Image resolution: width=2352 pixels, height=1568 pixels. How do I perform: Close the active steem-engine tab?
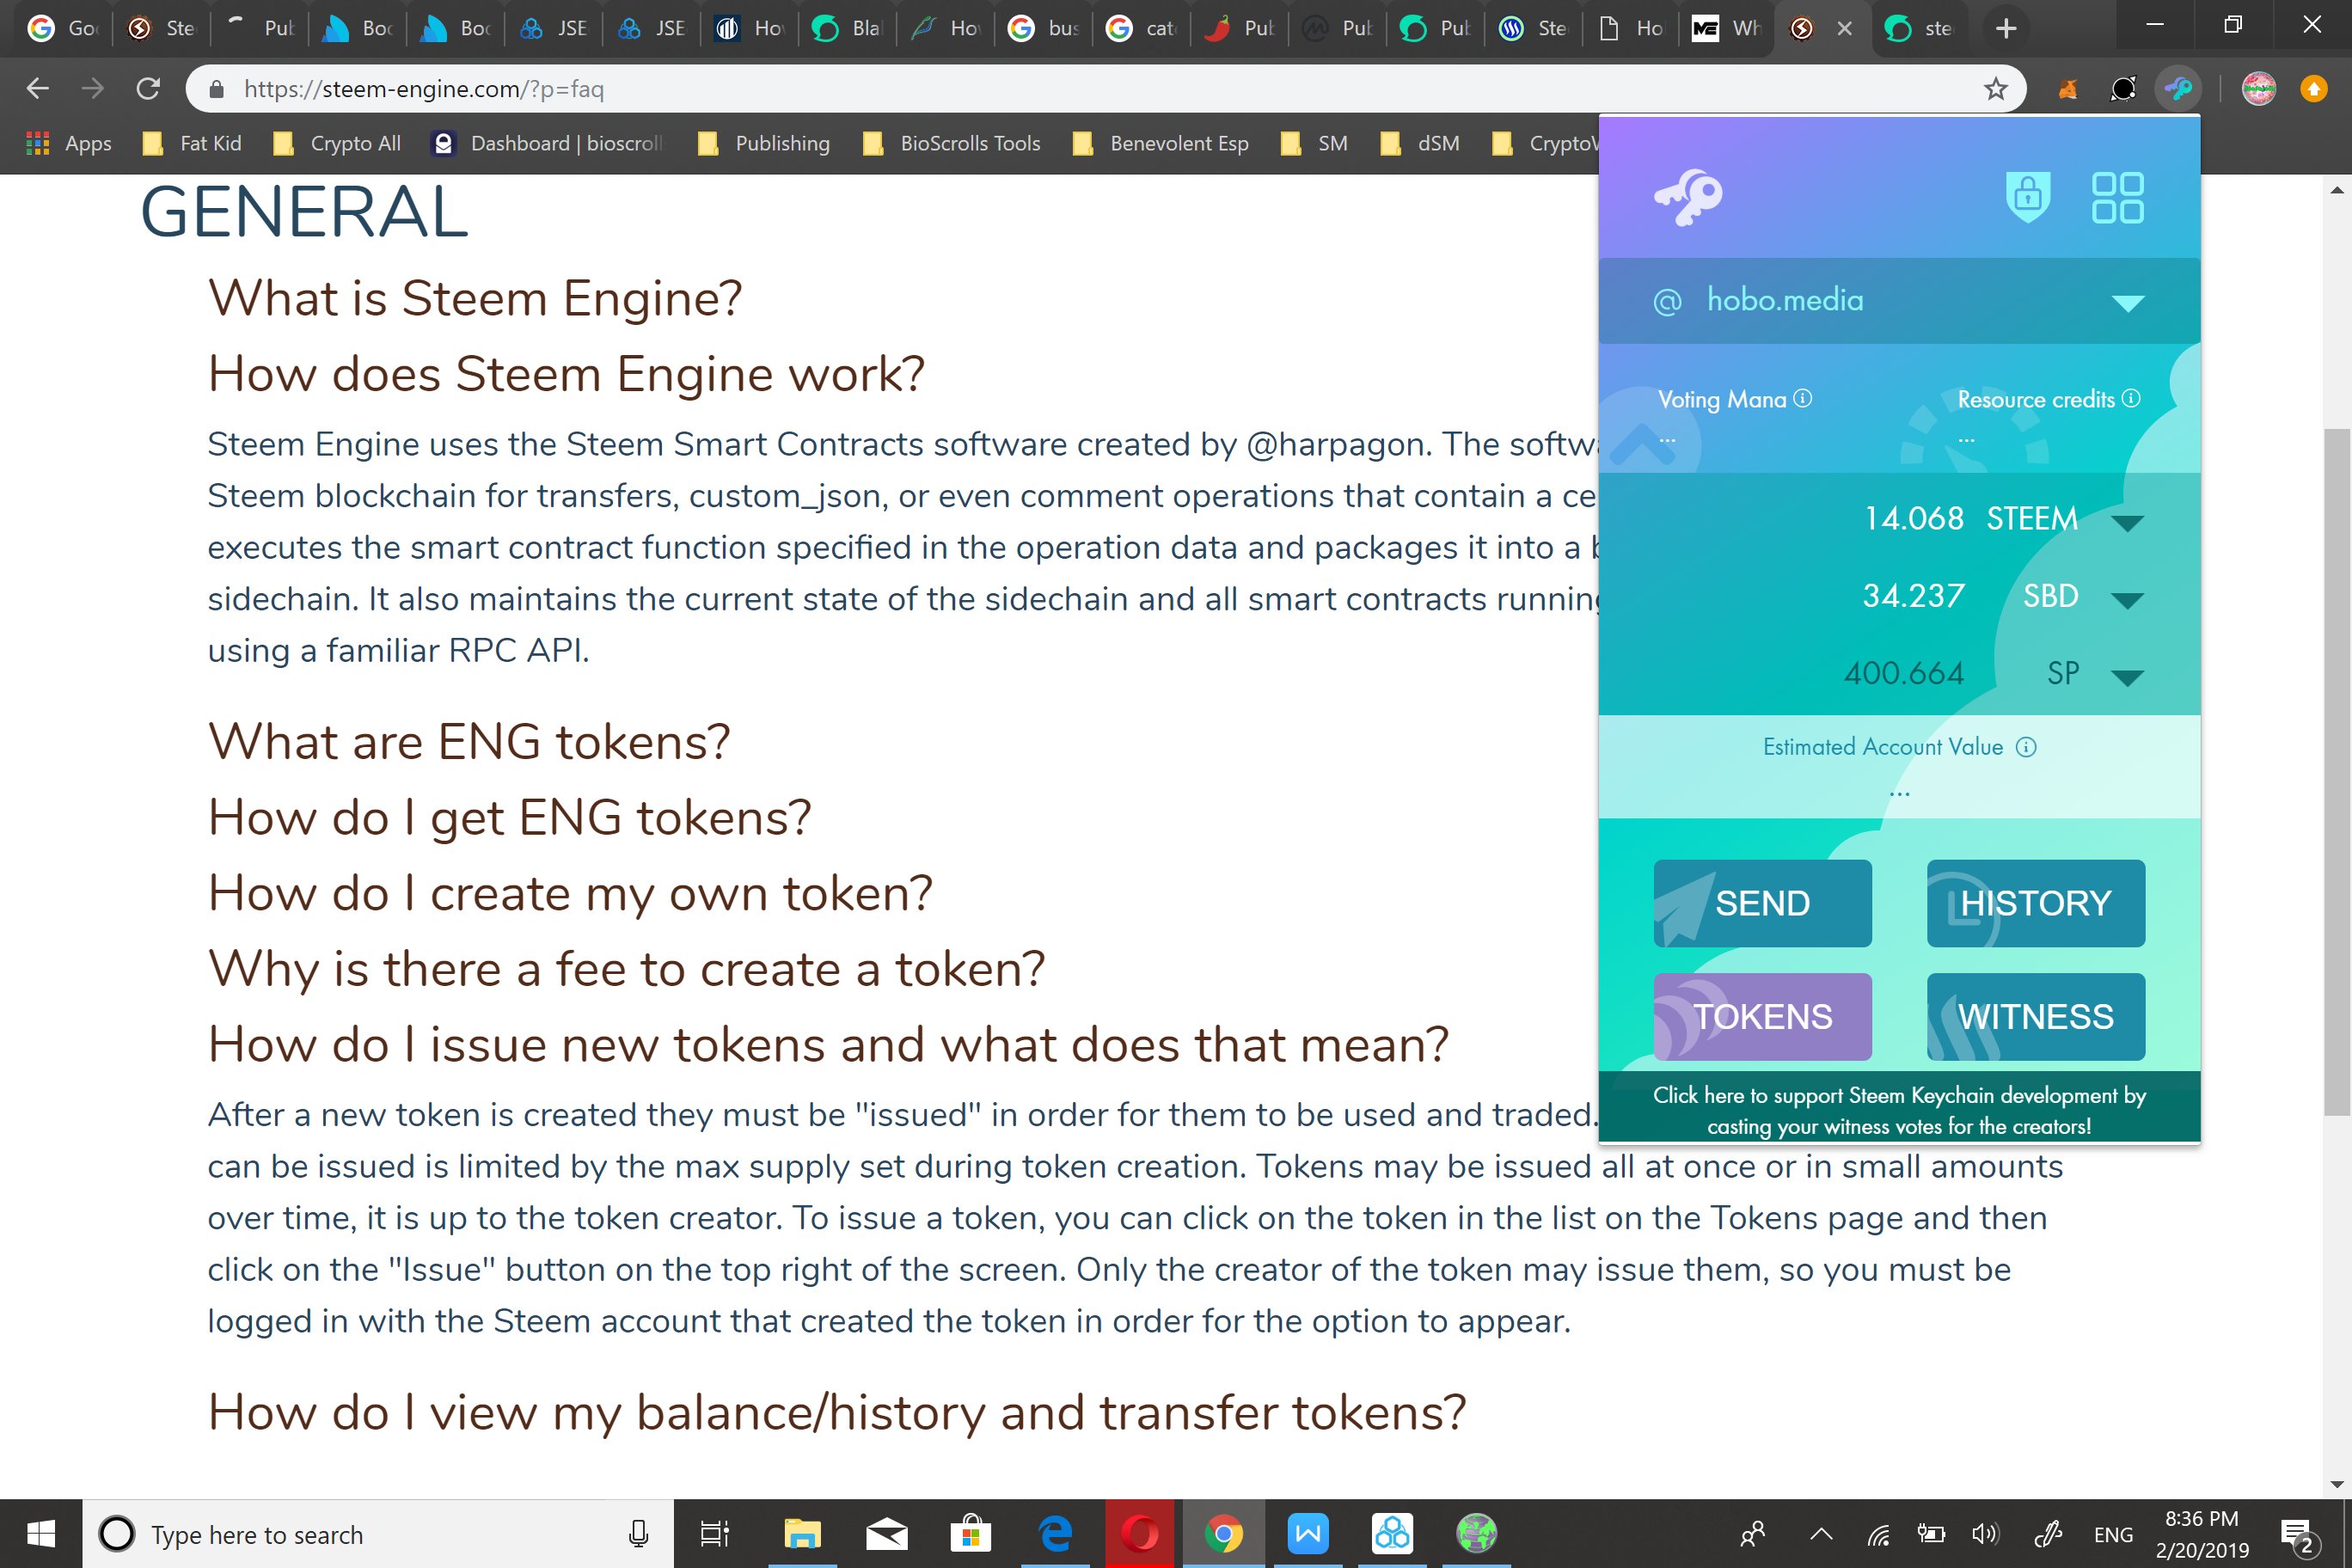click(1845, 29)
